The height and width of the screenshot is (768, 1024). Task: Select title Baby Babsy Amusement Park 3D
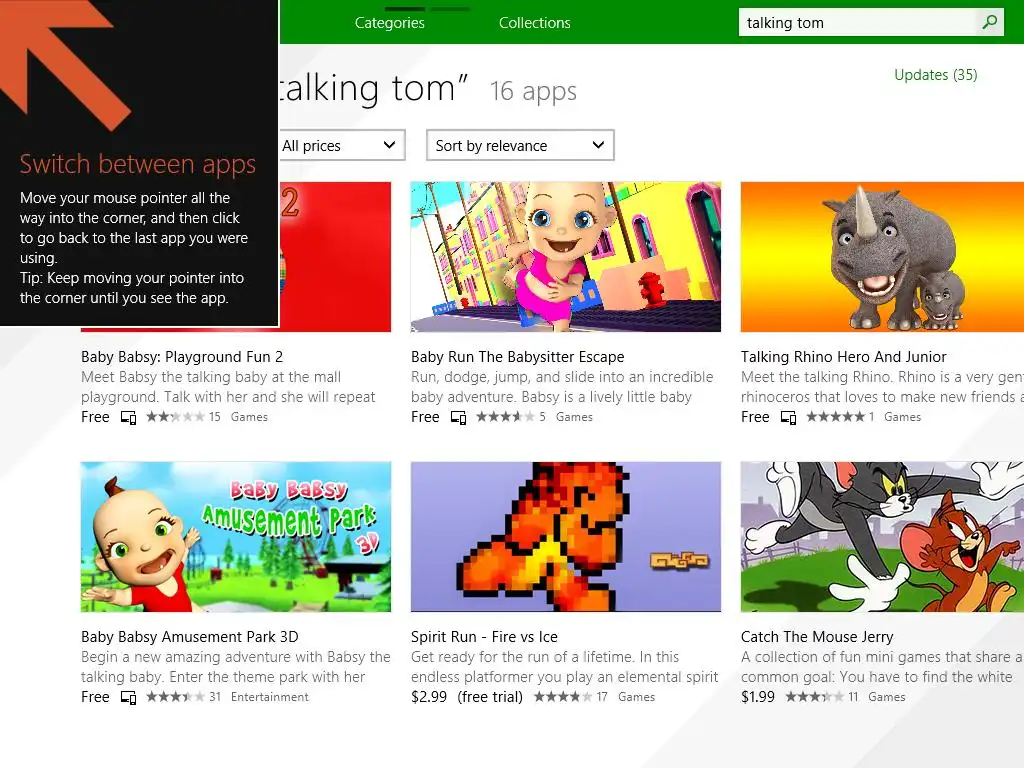tap(189, 637)
